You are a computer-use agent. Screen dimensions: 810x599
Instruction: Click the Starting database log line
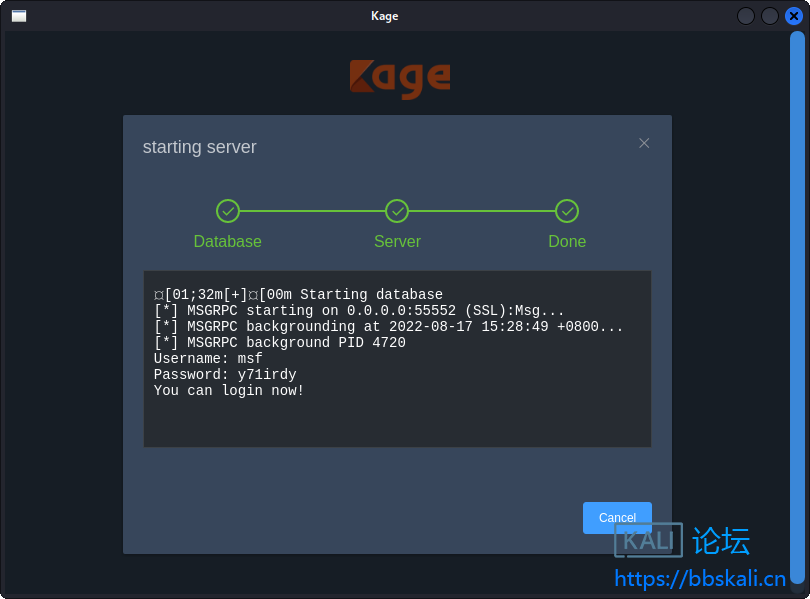point(298,295)
